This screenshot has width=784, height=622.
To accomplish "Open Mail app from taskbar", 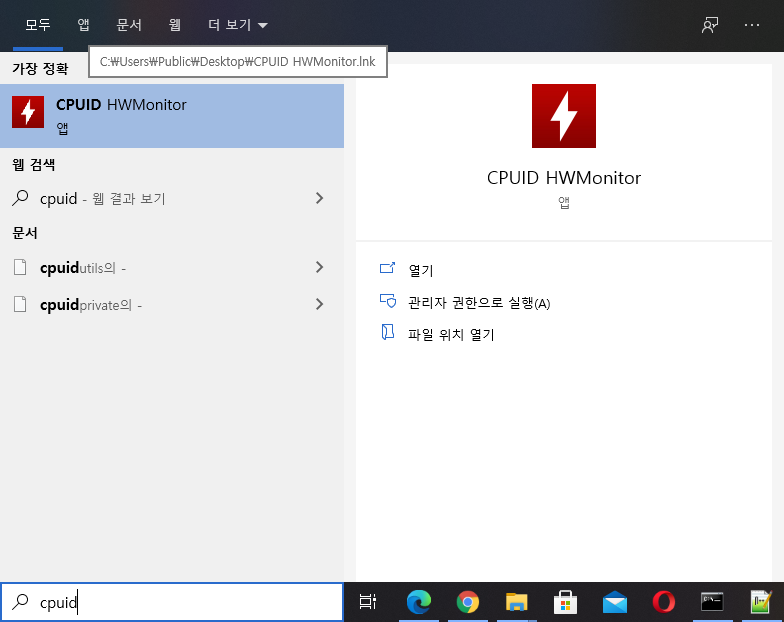I will click(614, 602).
